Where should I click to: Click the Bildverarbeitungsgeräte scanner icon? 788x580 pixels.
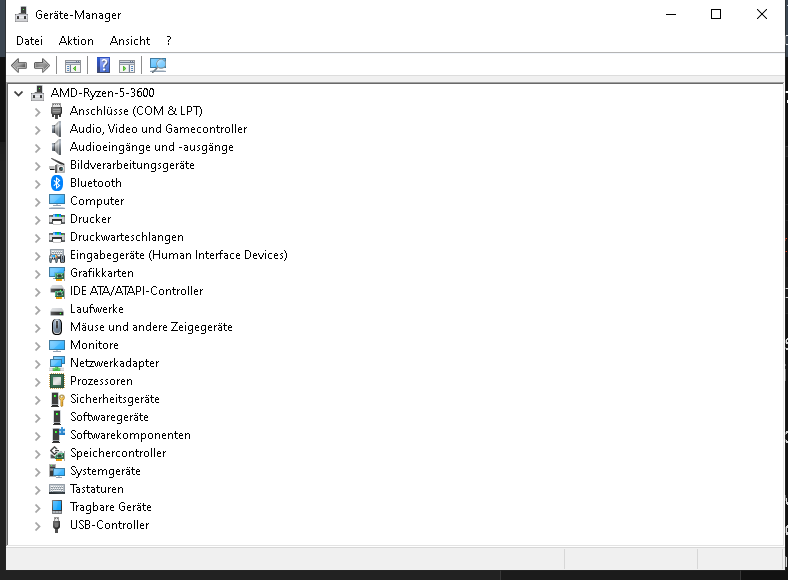(x=57, y=165)
